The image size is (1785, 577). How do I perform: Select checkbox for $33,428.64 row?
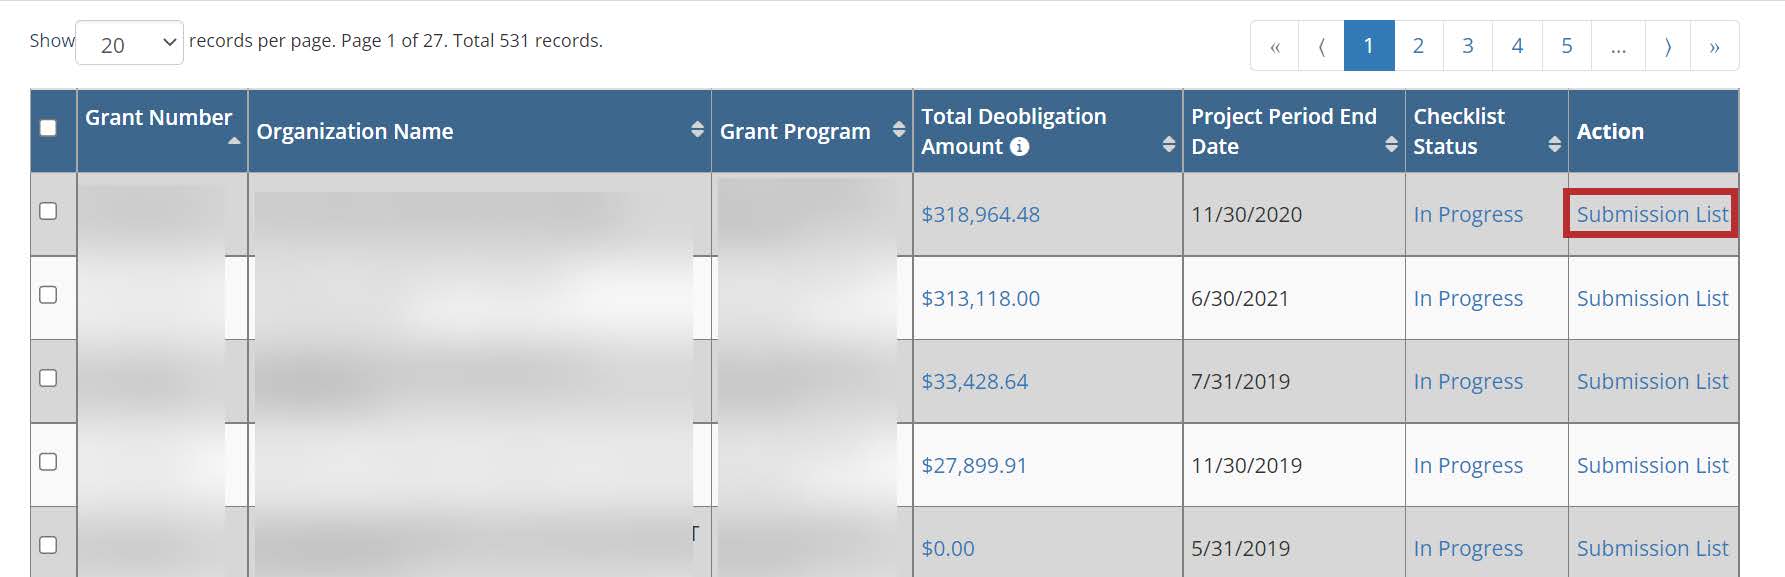click(x=48, y=378)
